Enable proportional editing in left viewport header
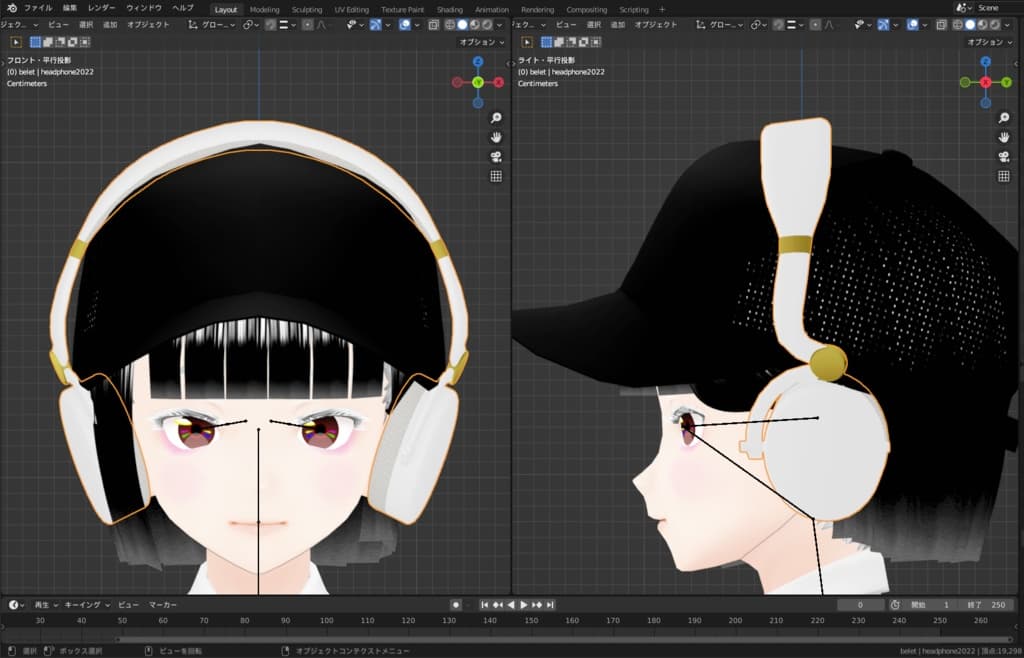 click(307, 24)
